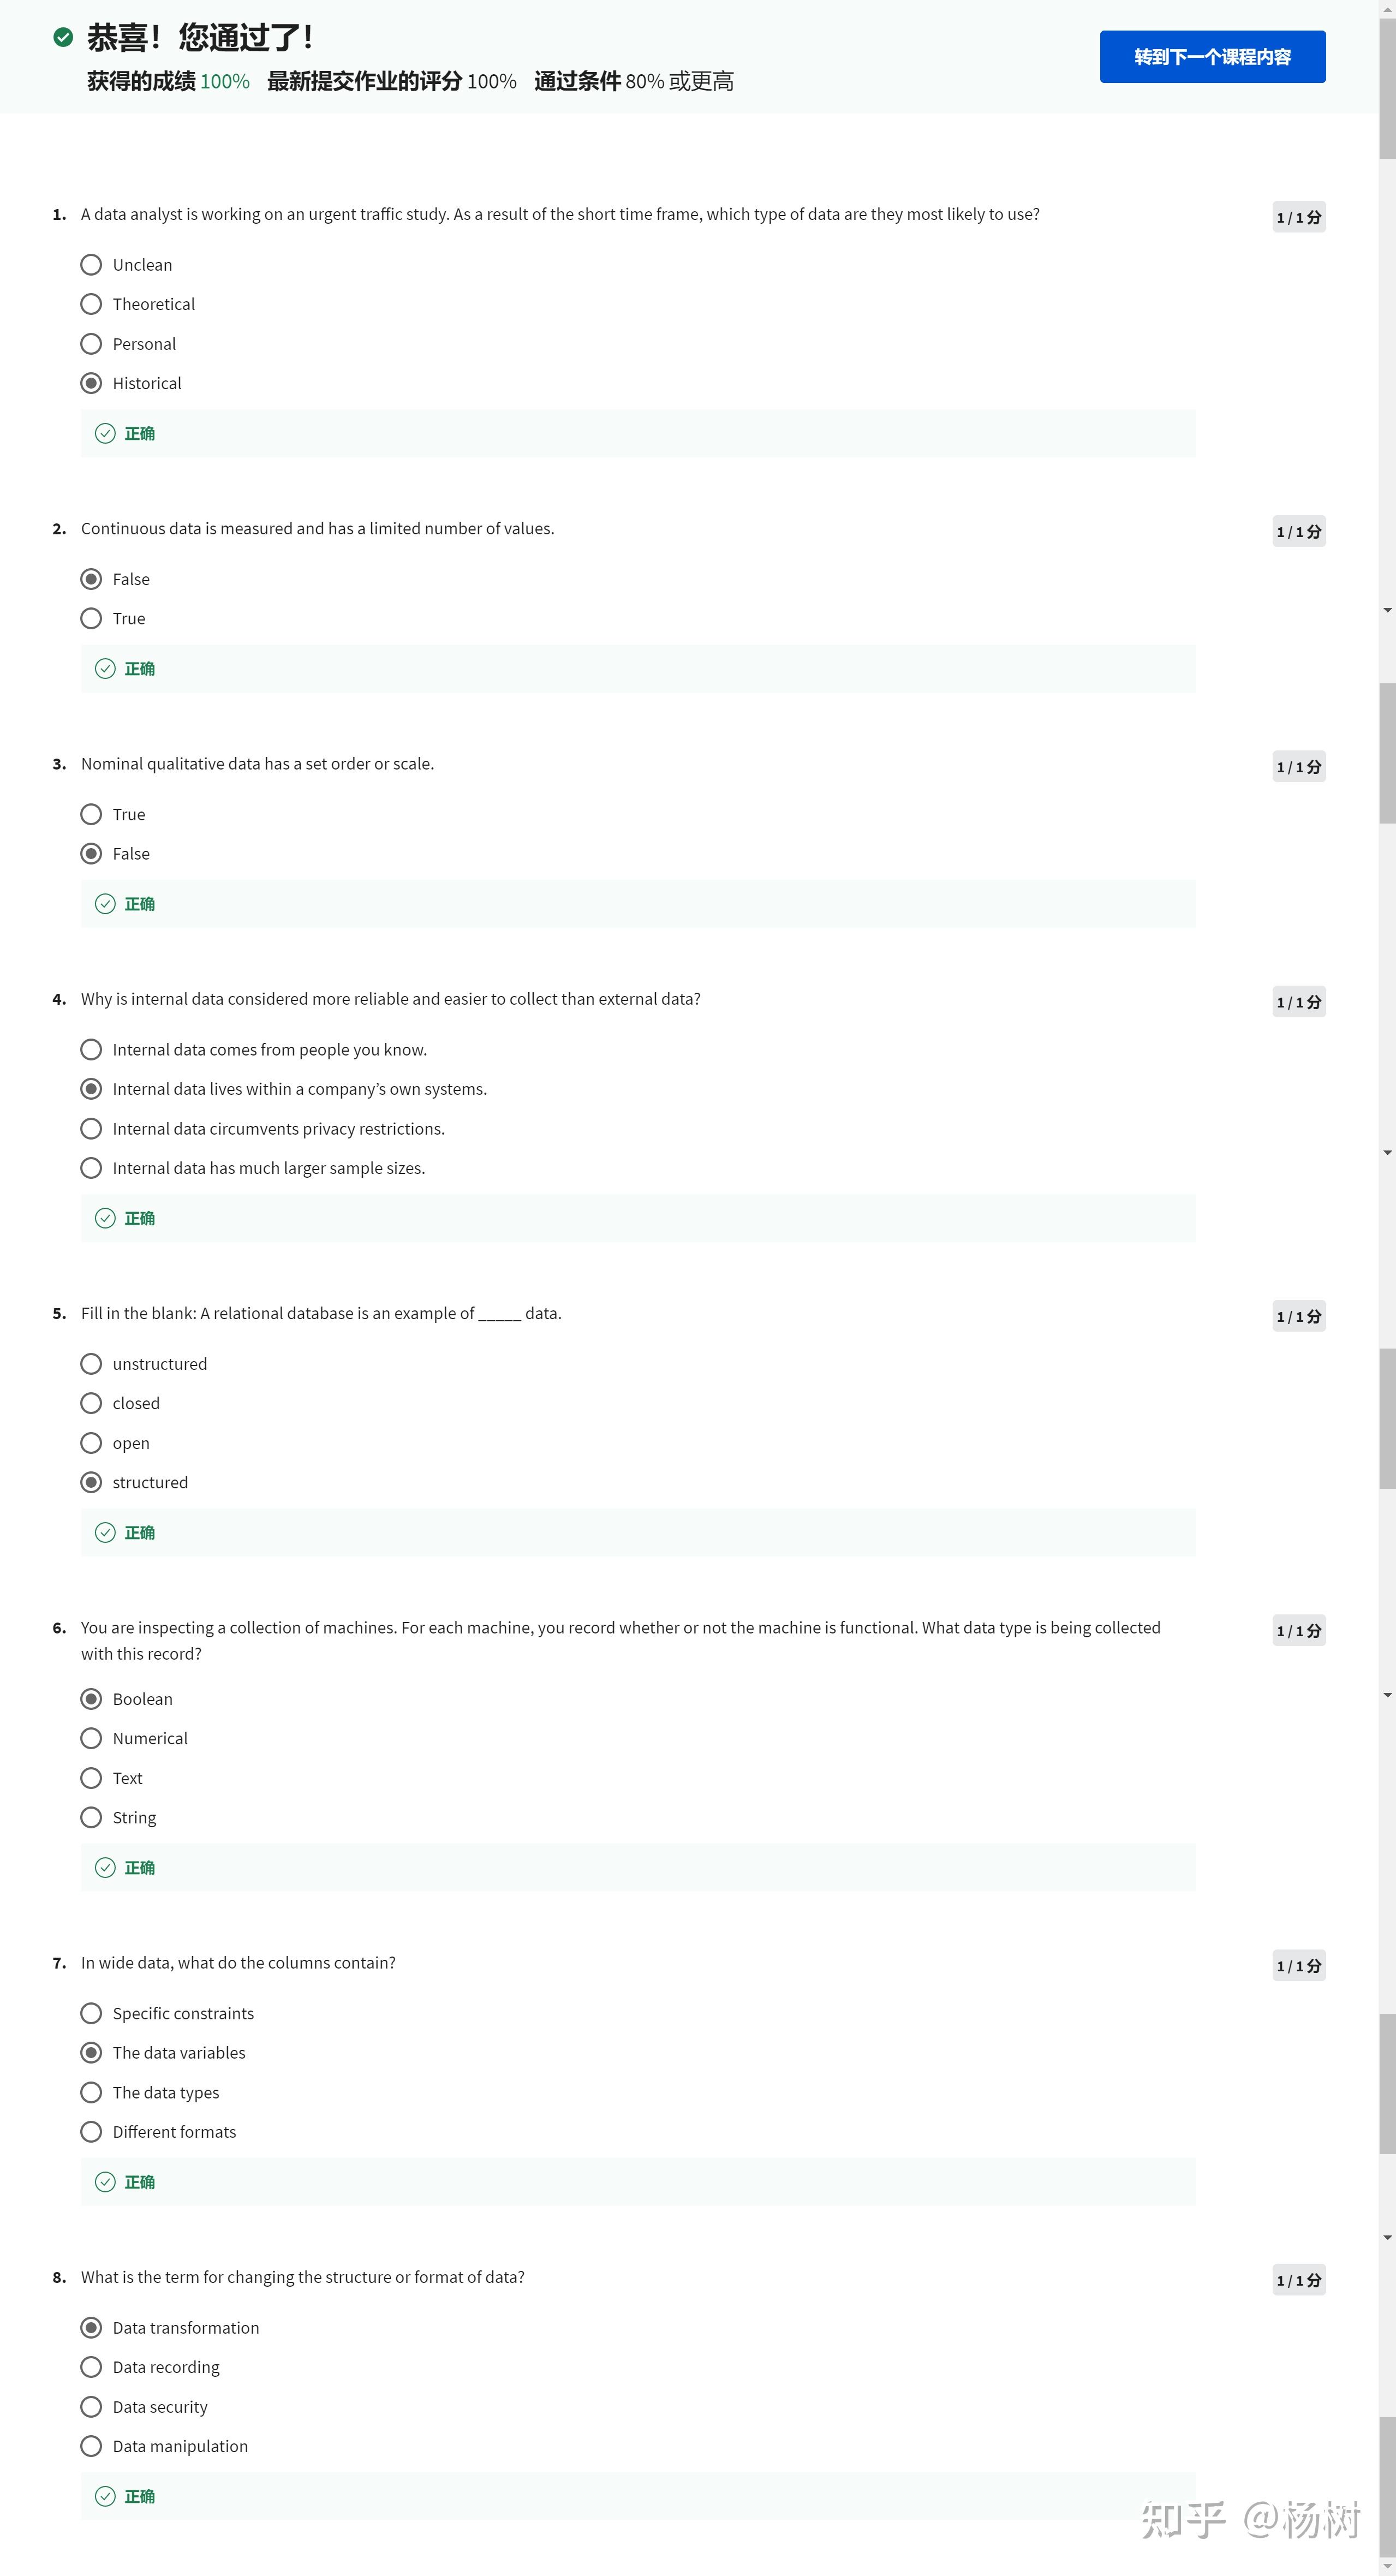Select True for the continuous data question
This screenshot has height=2576, width=1396.
(91, 618)
